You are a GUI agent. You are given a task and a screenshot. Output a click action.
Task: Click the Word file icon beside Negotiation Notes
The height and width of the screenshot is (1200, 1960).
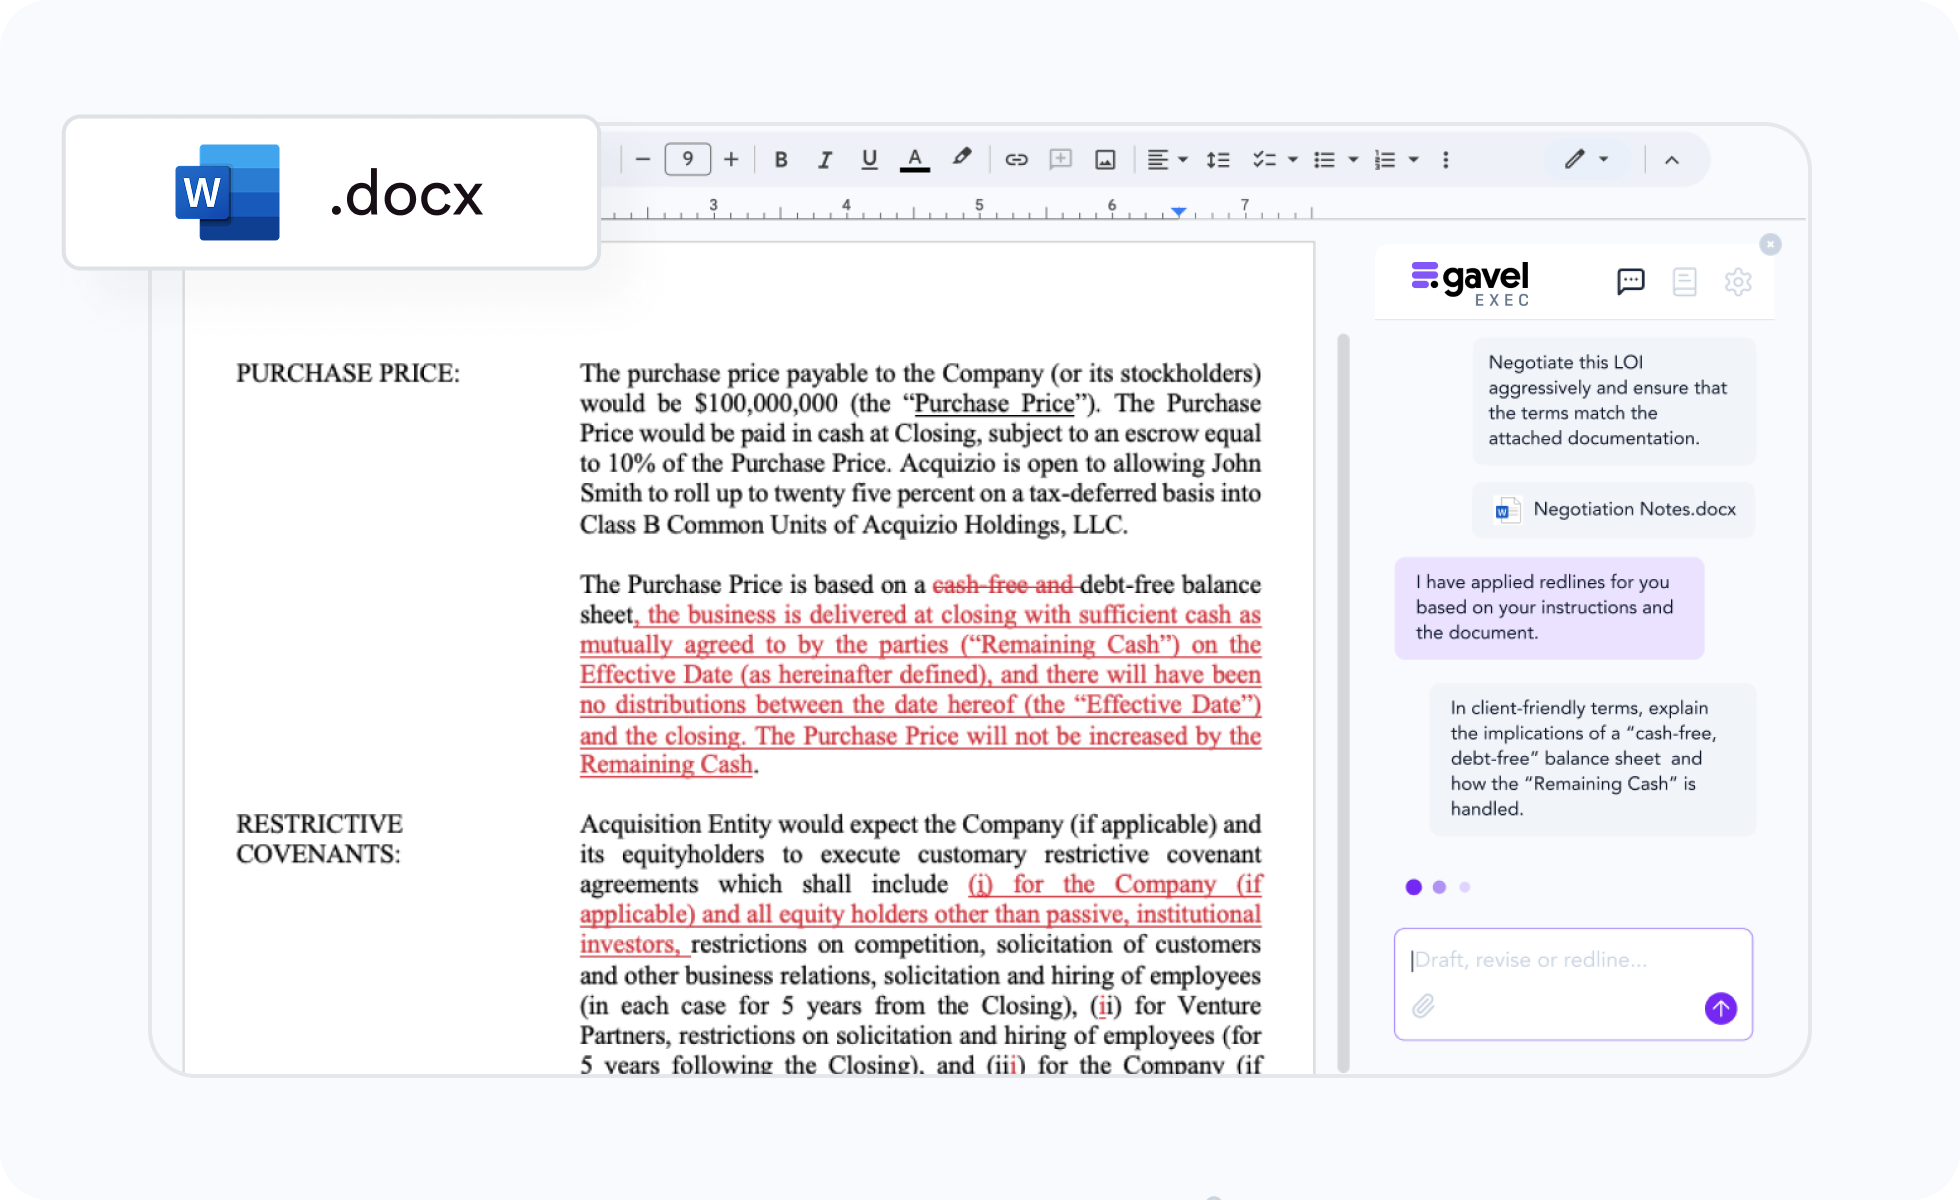tap(1507, 510)
